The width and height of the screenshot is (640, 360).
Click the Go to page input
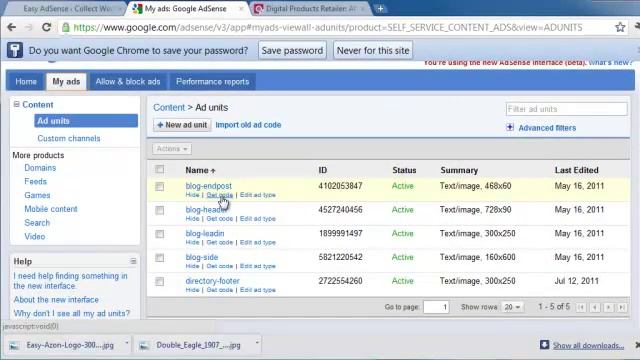click(x=436, y=307)
